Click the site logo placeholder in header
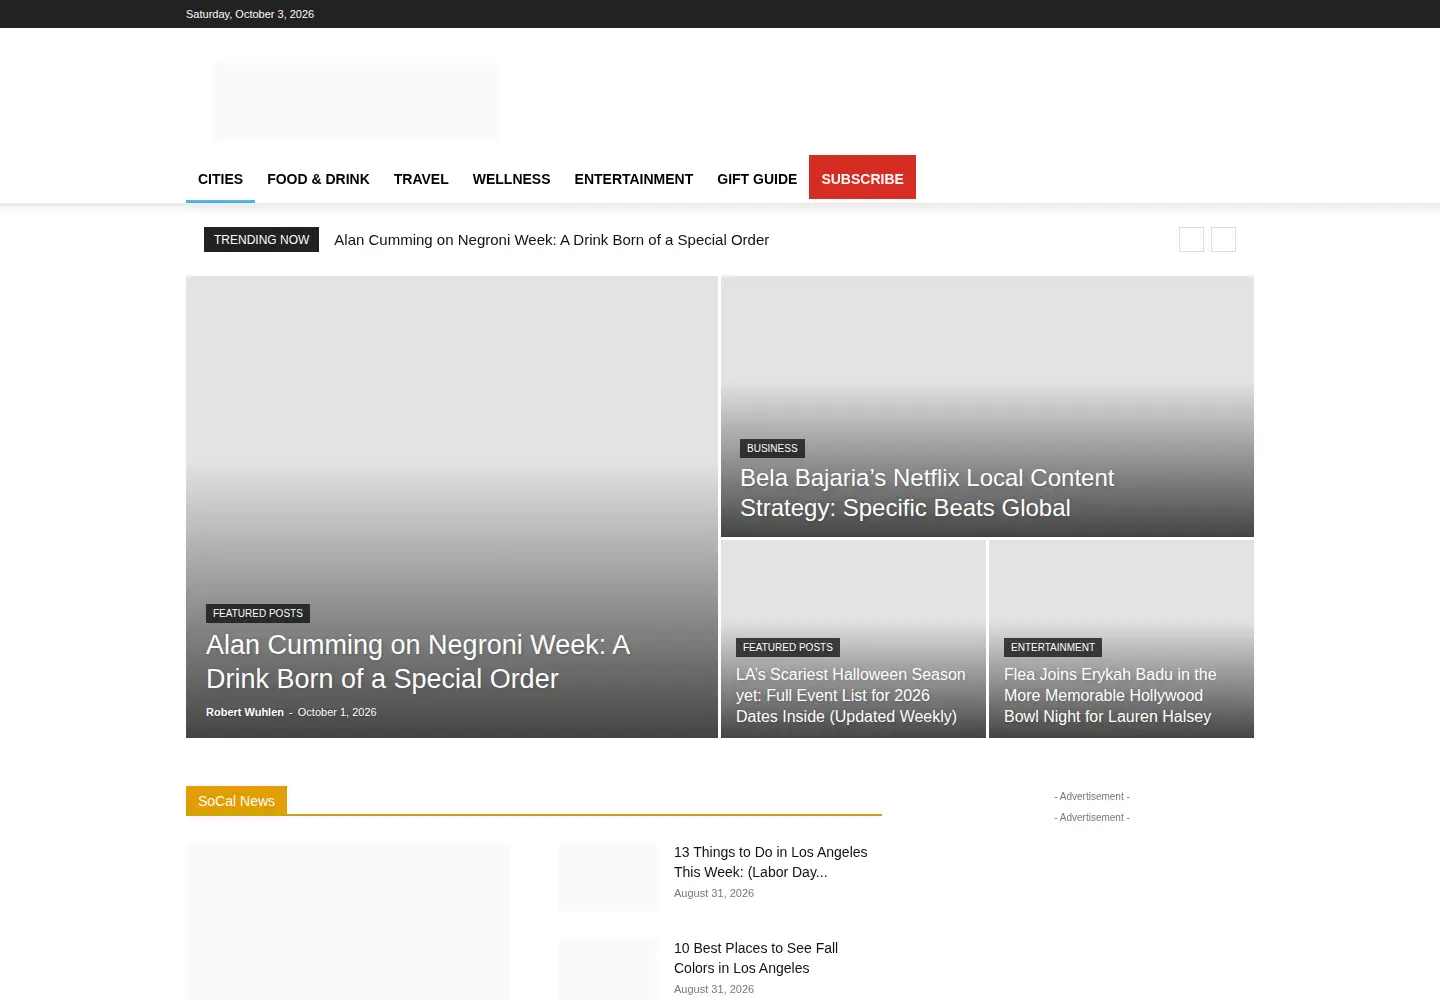1440x1000 pixels. [x=357, y=102]
